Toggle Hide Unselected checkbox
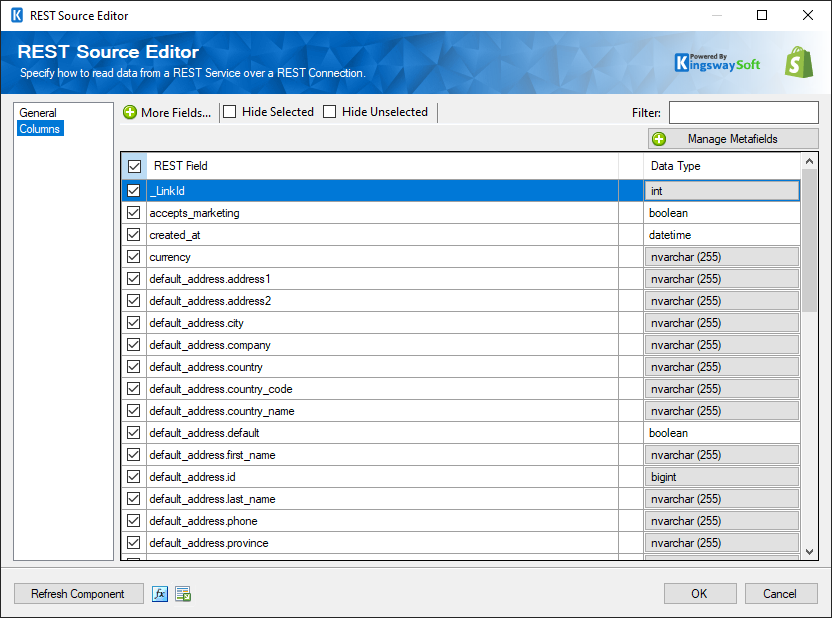 click(x=330, y=112)
